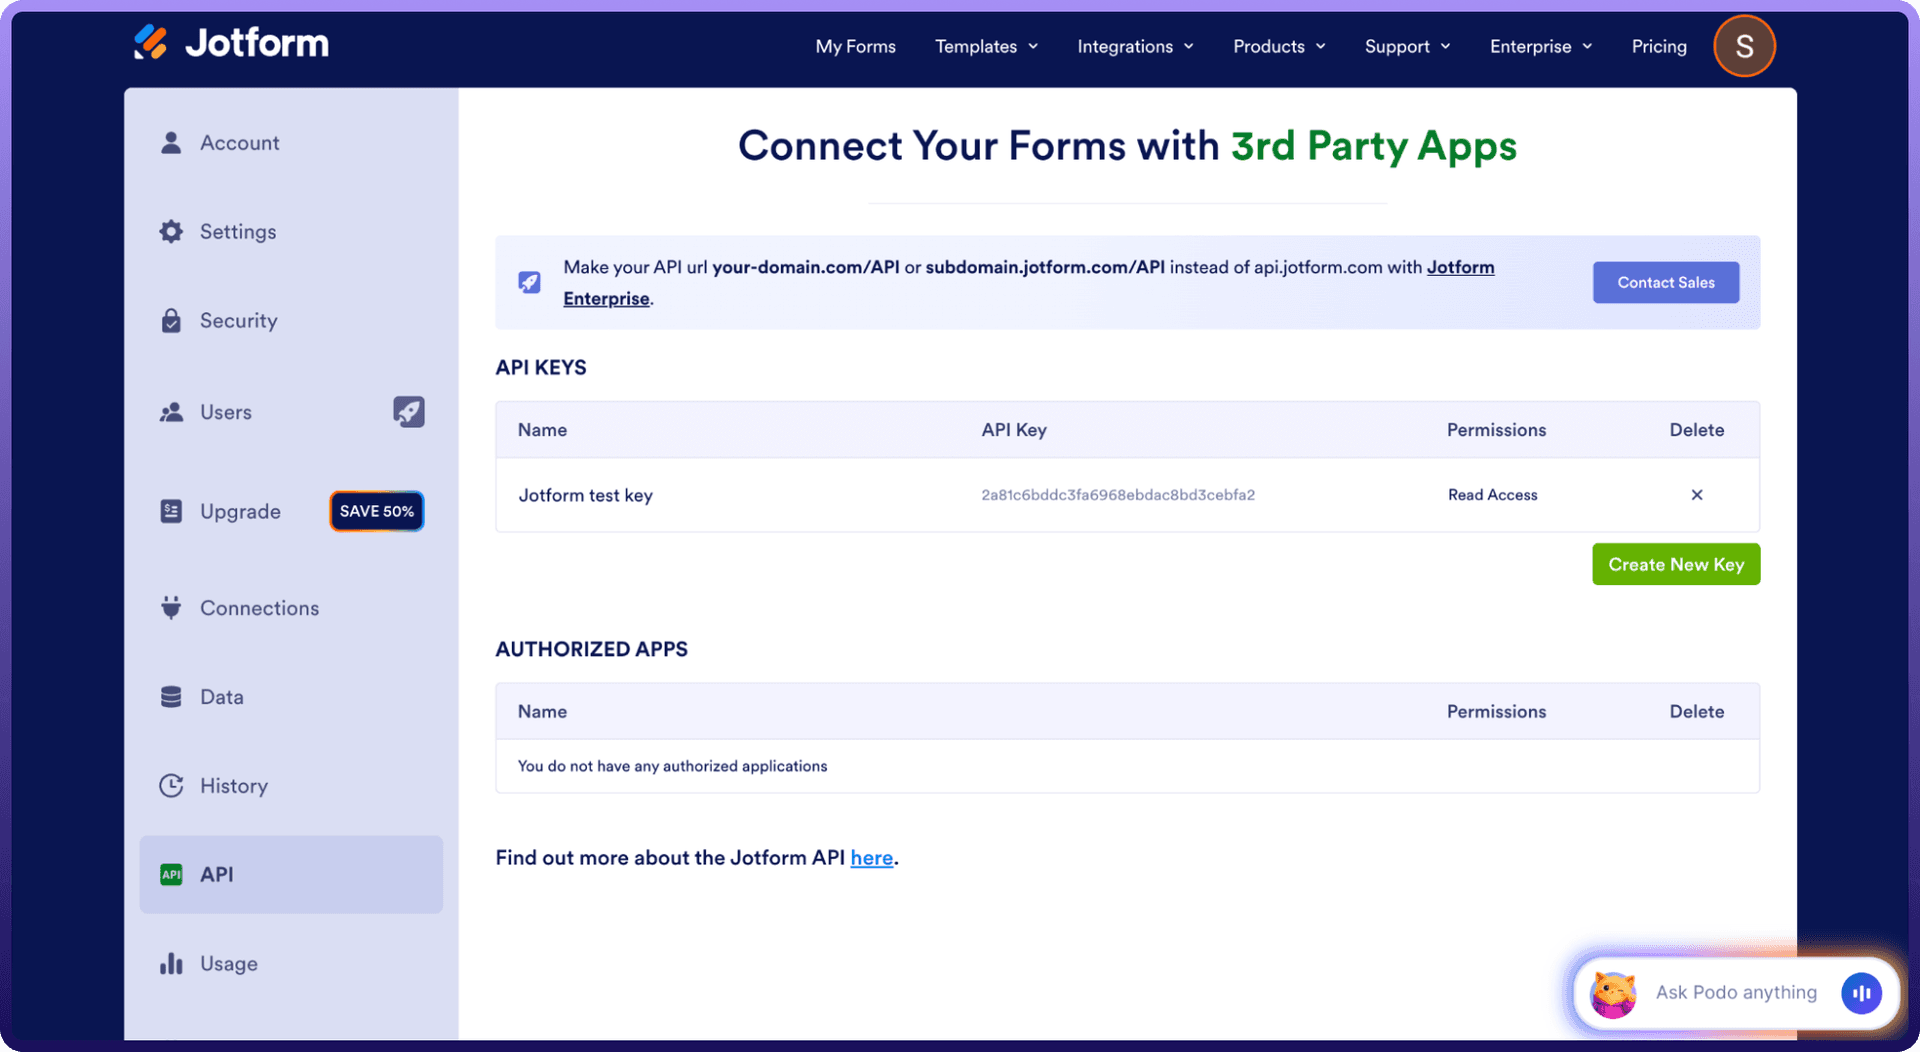Click the Settings gear icon

(x=171, y=232)
